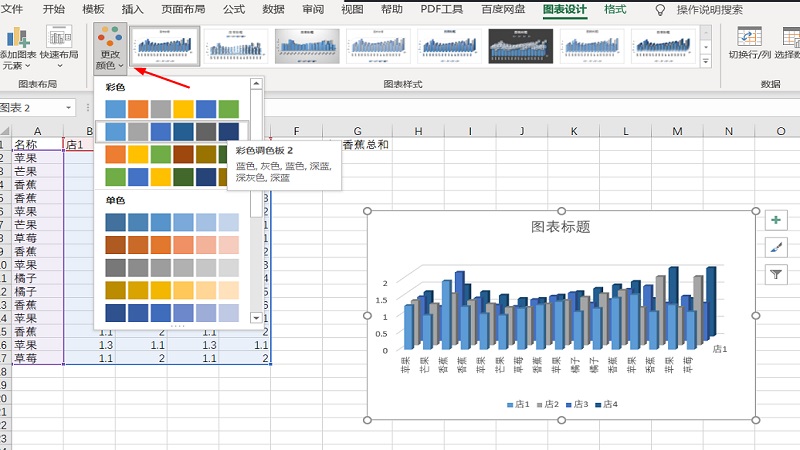Image resolution: width=800 pixels, height=450 pixels.
Task: Open the 更改颜色 color dropdown
Action: [x=110, y=50]
